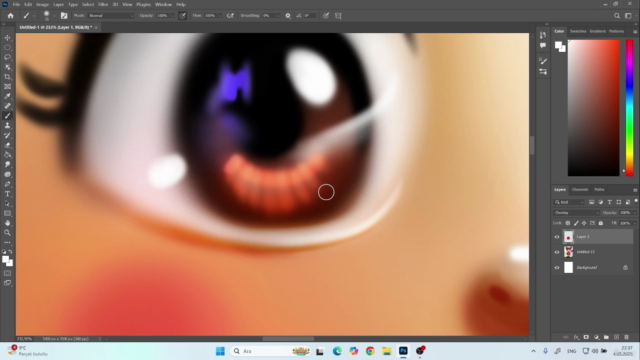Click the Home button in options bar

(11, 16)
